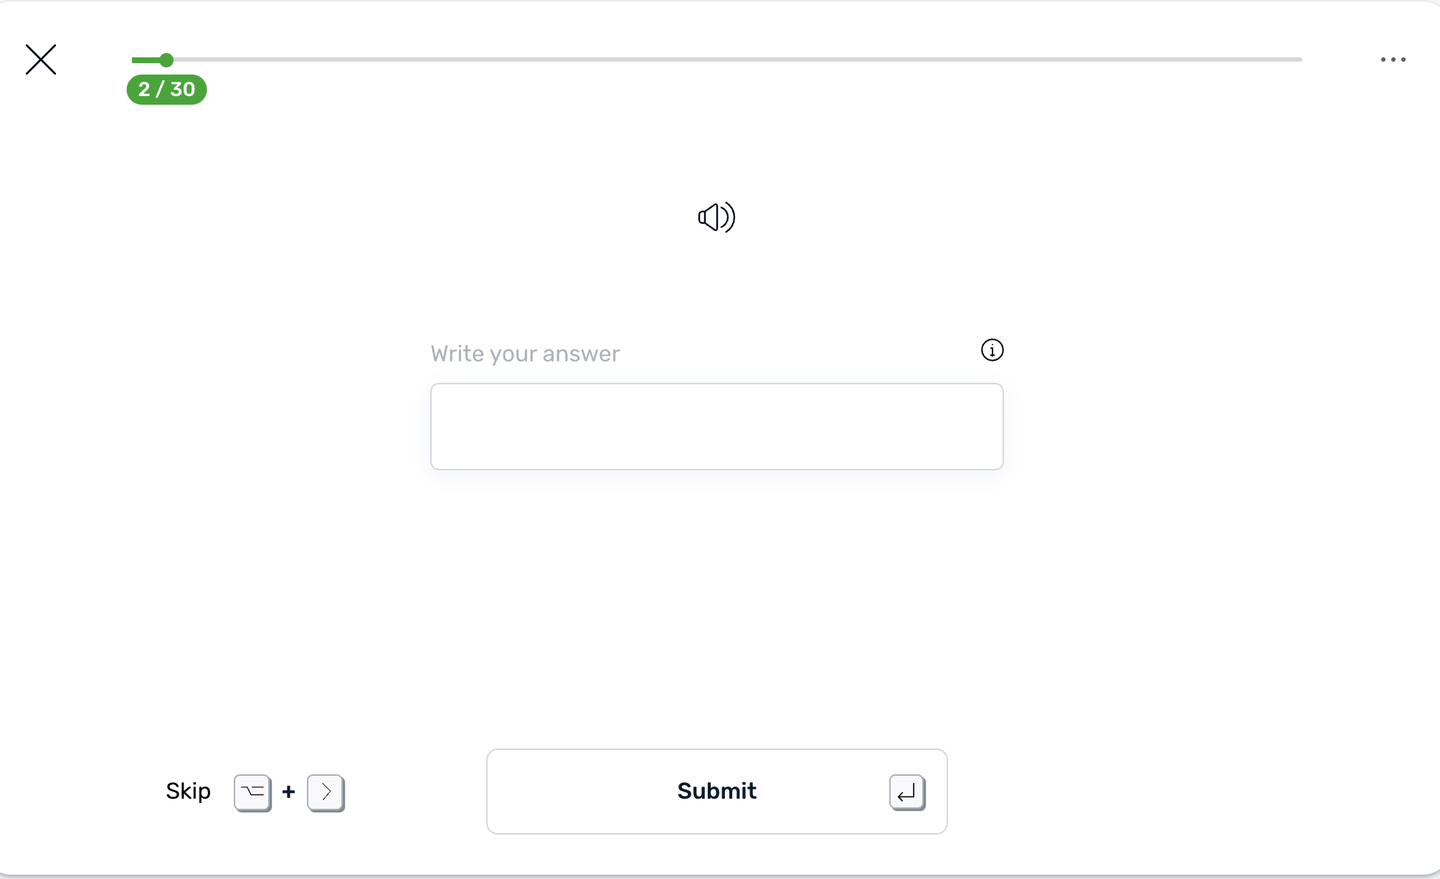The image size is (1440, 879).
Task: Focus the answer text input box
Action: [717, 426]
